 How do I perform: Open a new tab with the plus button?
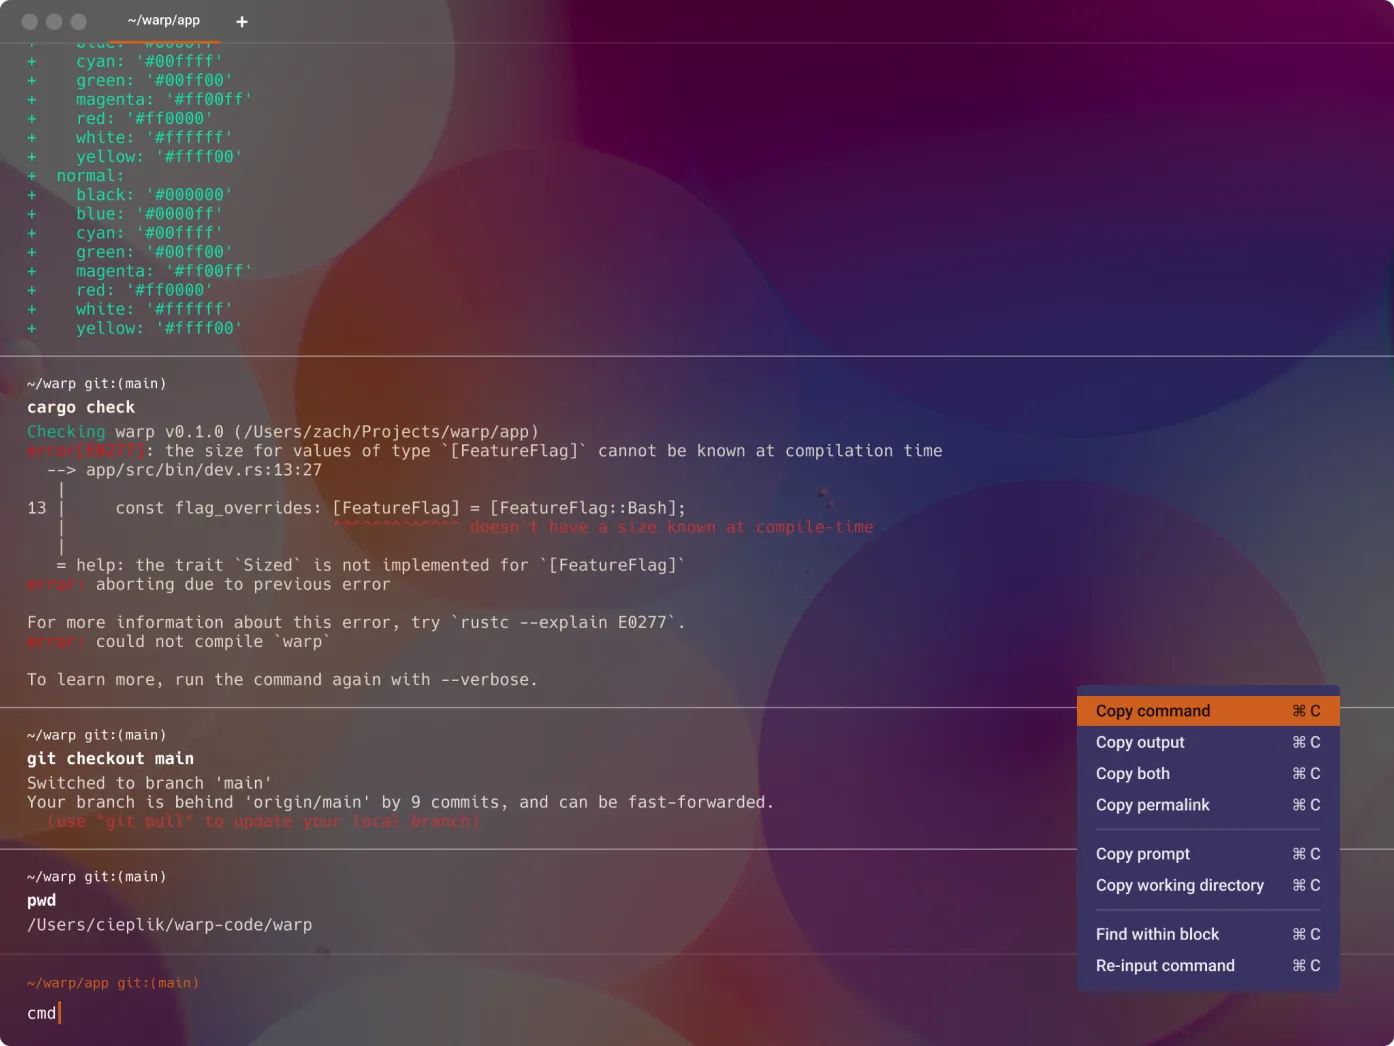[241, 21]
